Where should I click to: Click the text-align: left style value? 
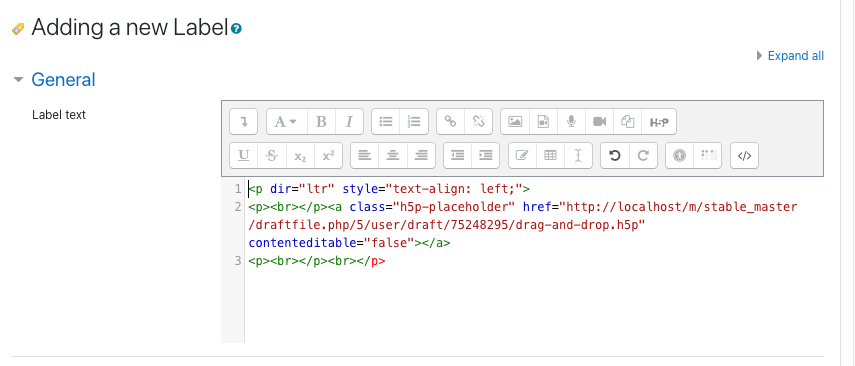tap(454, 189)
